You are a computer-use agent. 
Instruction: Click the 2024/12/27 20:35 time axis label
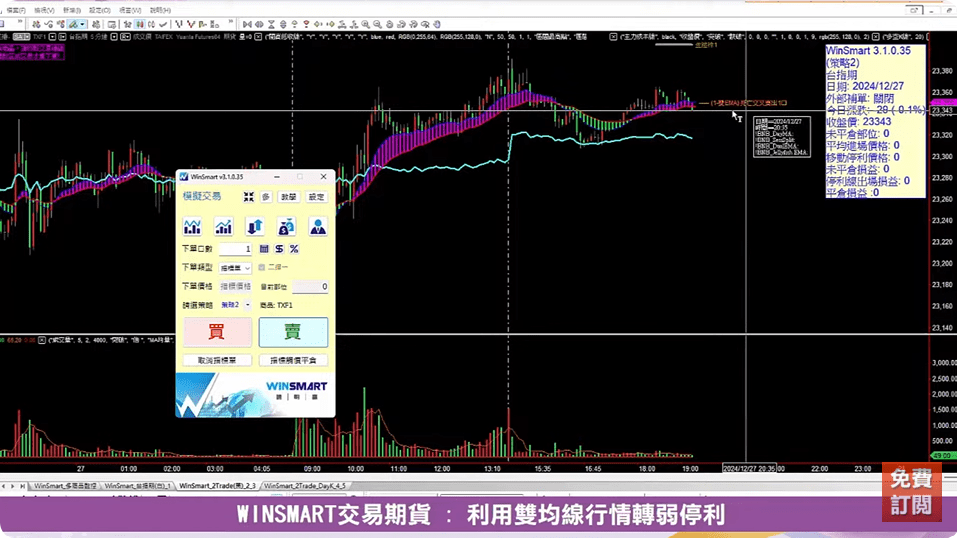749,468
